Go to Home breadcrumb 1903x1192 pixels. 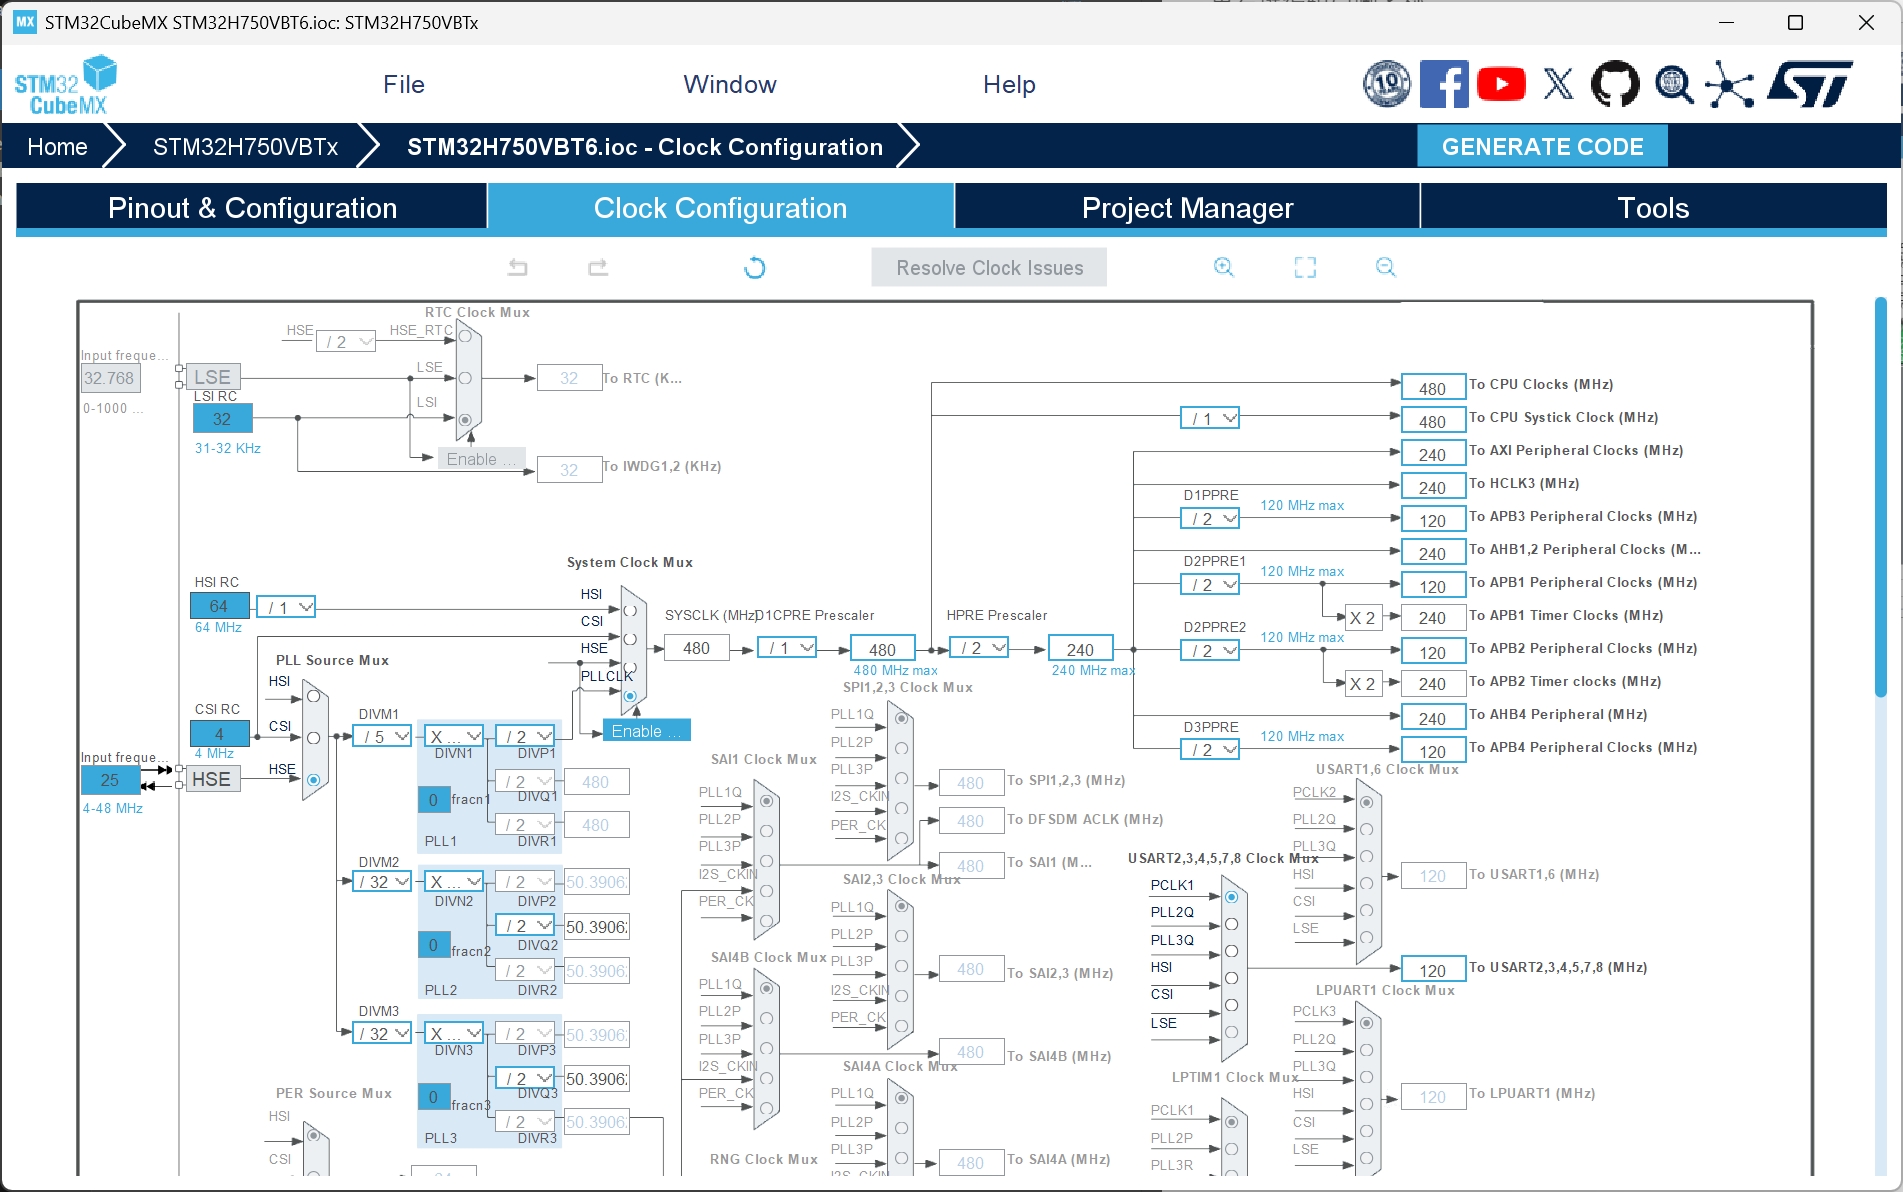click(57, 147)
